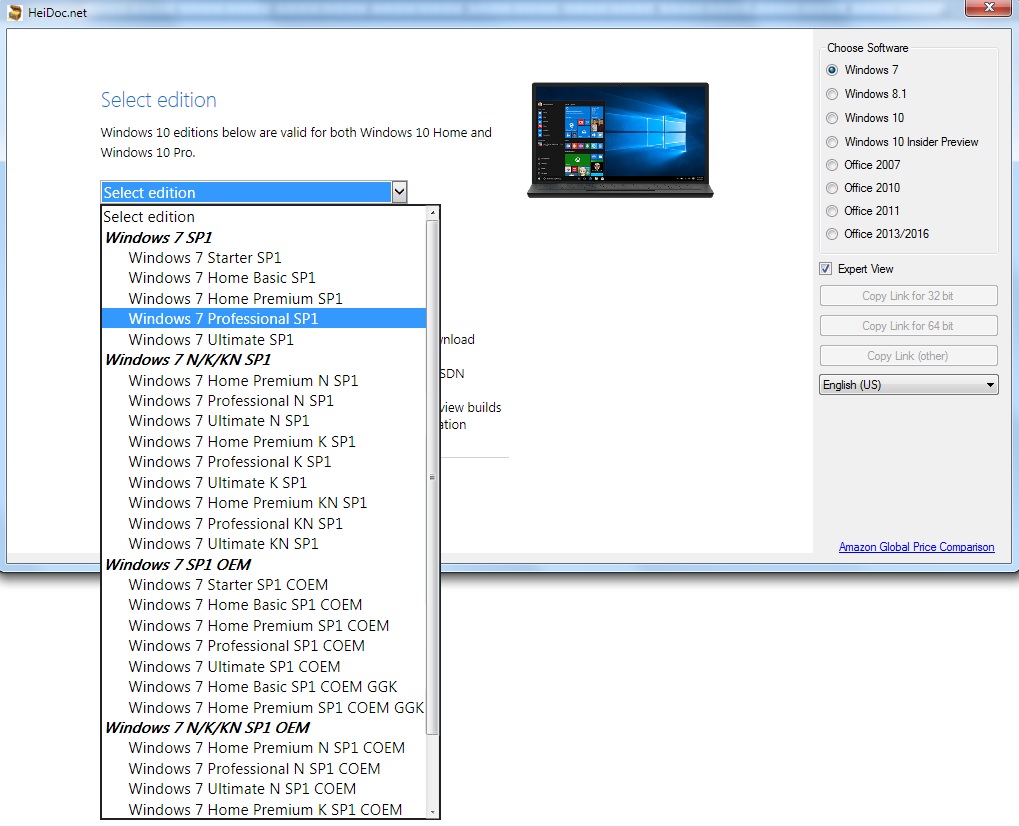The width and height of the screenshot is (1019, 826).
Task: Collapse the Select edition combo box arrow
Action: [x=399, y=192]
